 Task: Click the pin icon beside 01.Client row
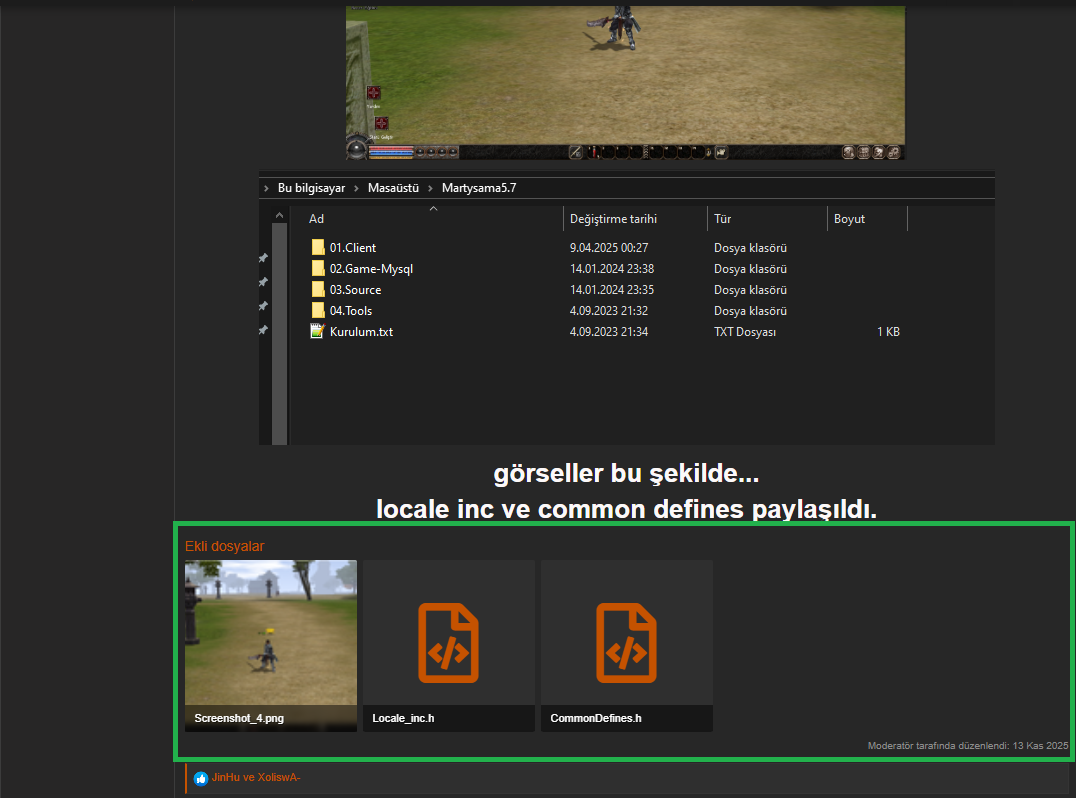coord(263,258)
